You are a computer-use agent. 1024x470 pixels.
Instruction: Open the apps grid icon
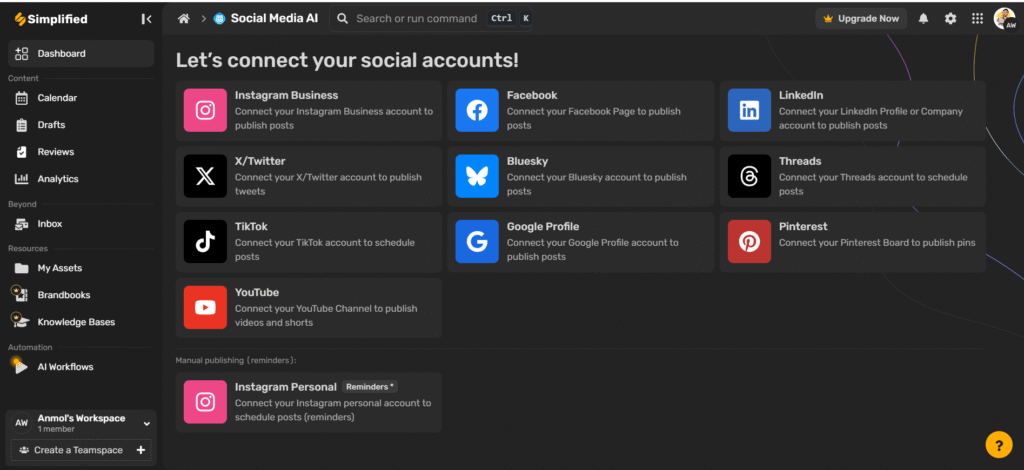click(977, 18)
